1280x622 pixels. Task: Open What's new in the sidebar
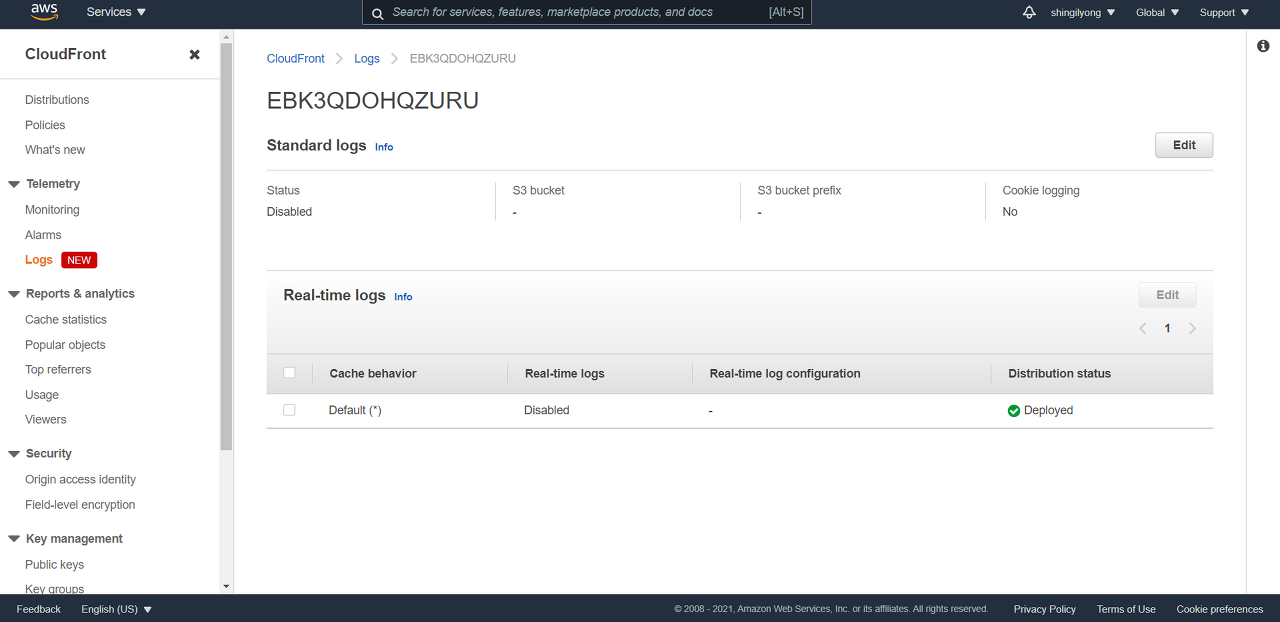point(55,150)
